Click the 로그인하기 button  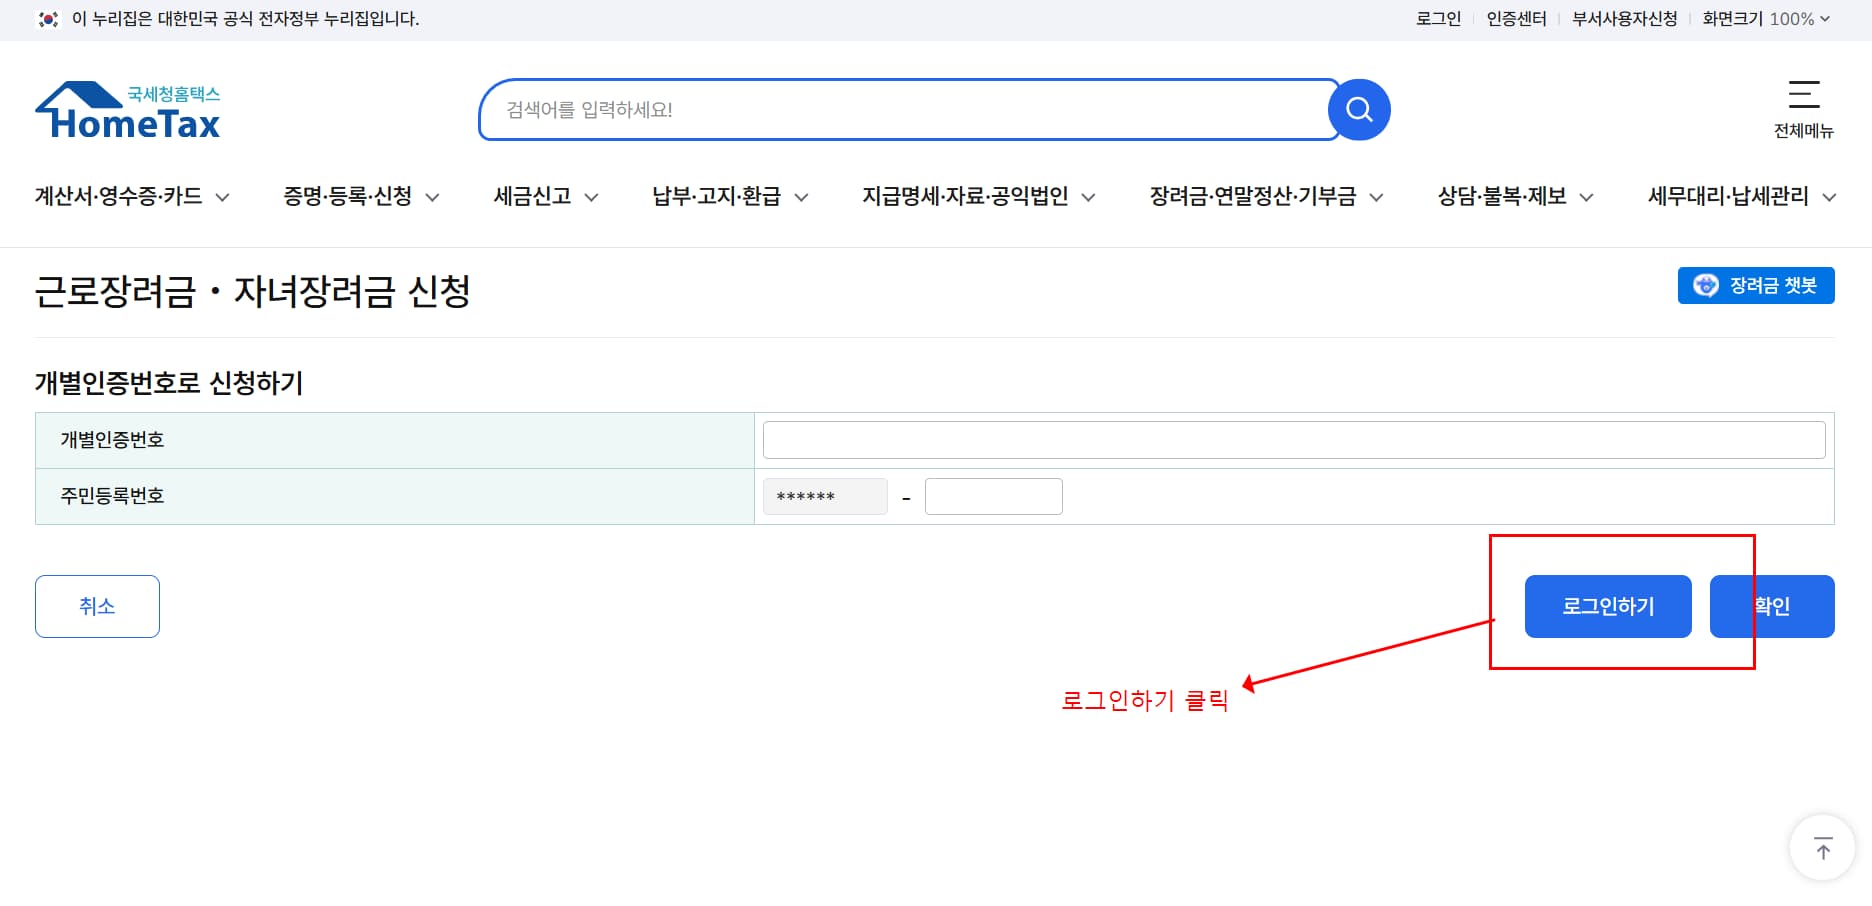pos(1607,605)
